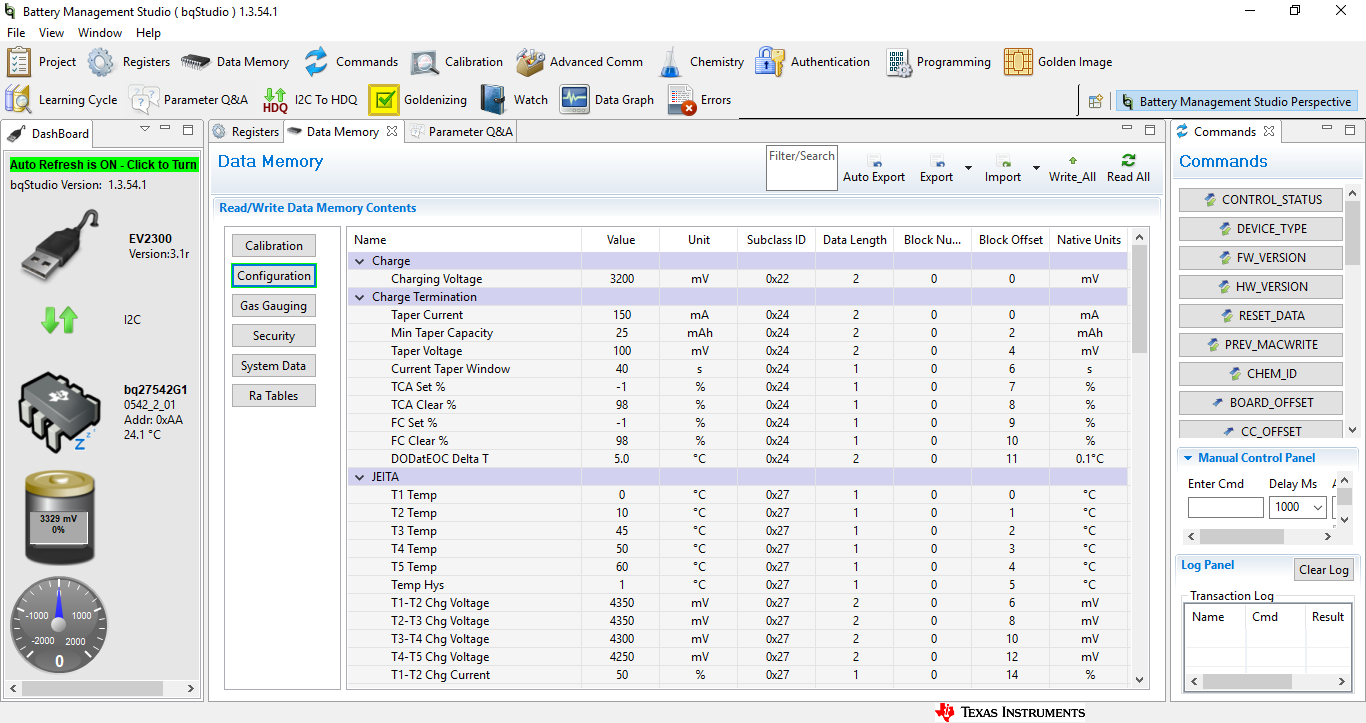This screenshot has width=1366, height=723.
Task: Collapse the Charge Termination group
Action: [x=360, y=297]
